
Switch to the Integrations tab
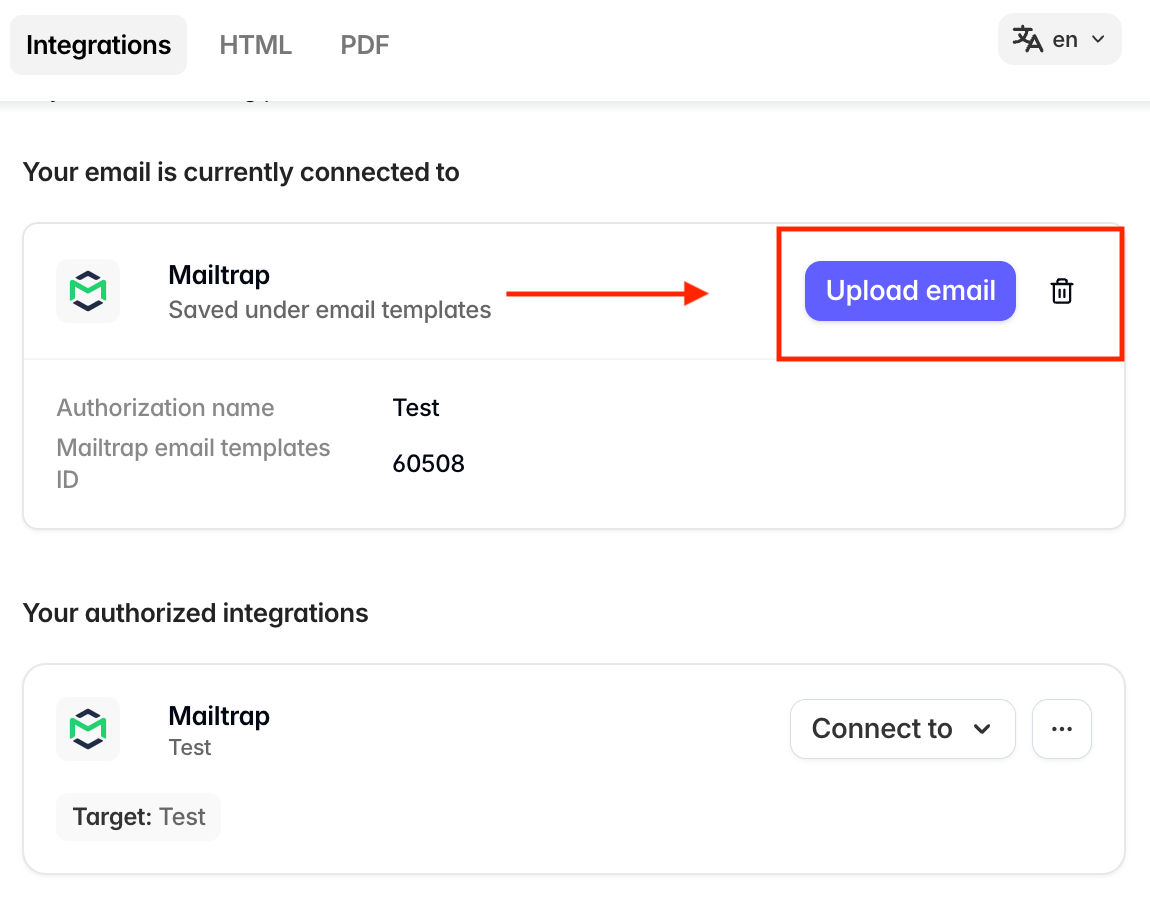pyautogui.click(x=98, y=45)
